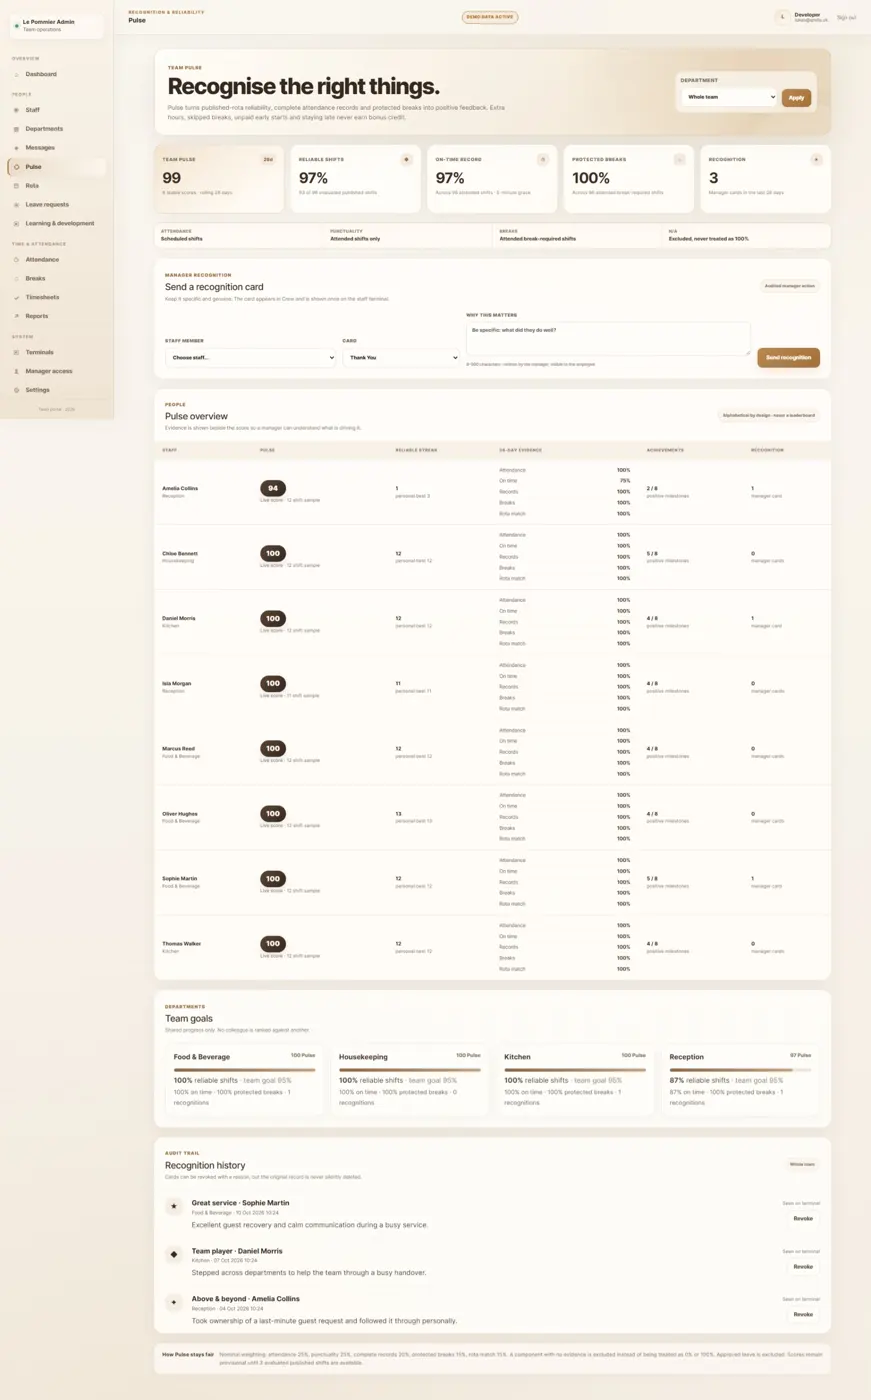This screenshot has height=1400, width=871.
Task: Revoke the Daniel Morris Team player card
Action: (x=803, y=1267)
